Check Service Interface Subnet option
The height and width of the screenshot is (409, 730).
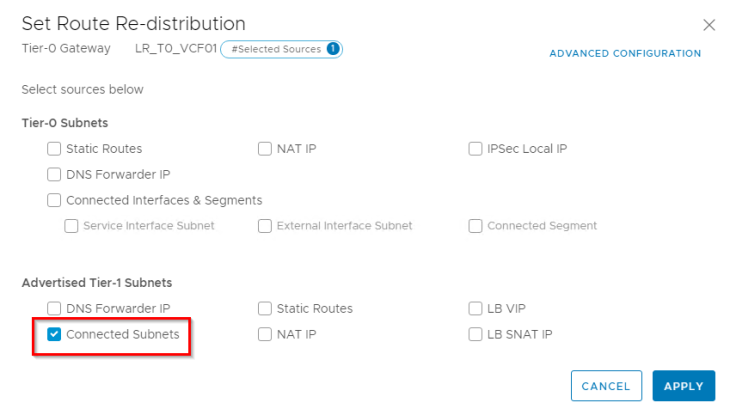71,226
